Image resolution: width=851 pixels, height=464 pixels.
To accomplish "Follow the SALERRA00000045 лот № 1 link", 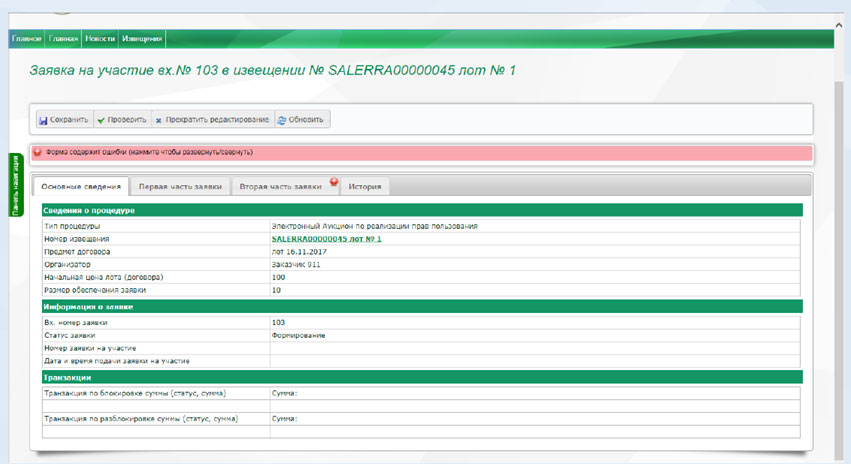I will point(326,239).
